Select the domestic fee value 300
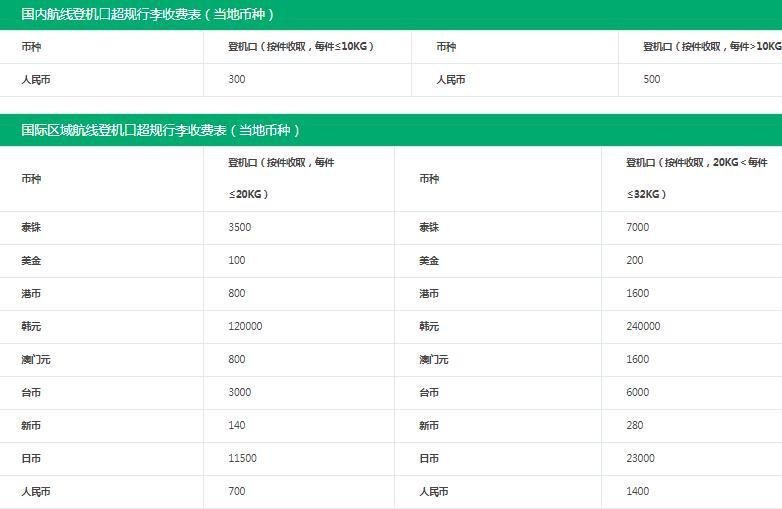The width and height of the screenshot is (782, 509). coord(237,79)
